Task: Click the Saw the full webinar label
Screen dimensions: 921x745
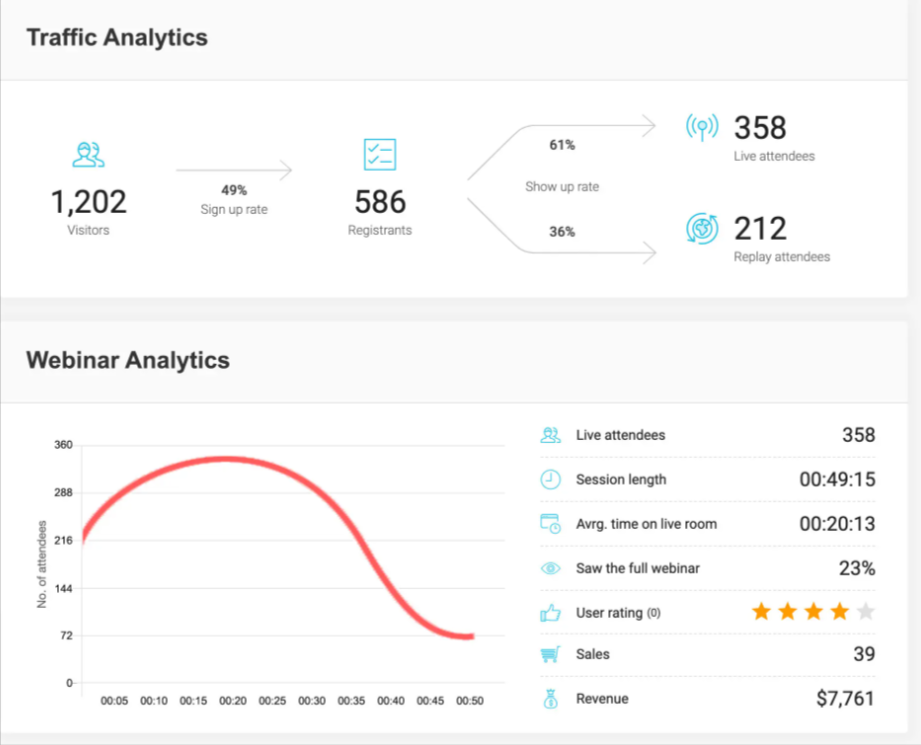Action: coord(638,569)
